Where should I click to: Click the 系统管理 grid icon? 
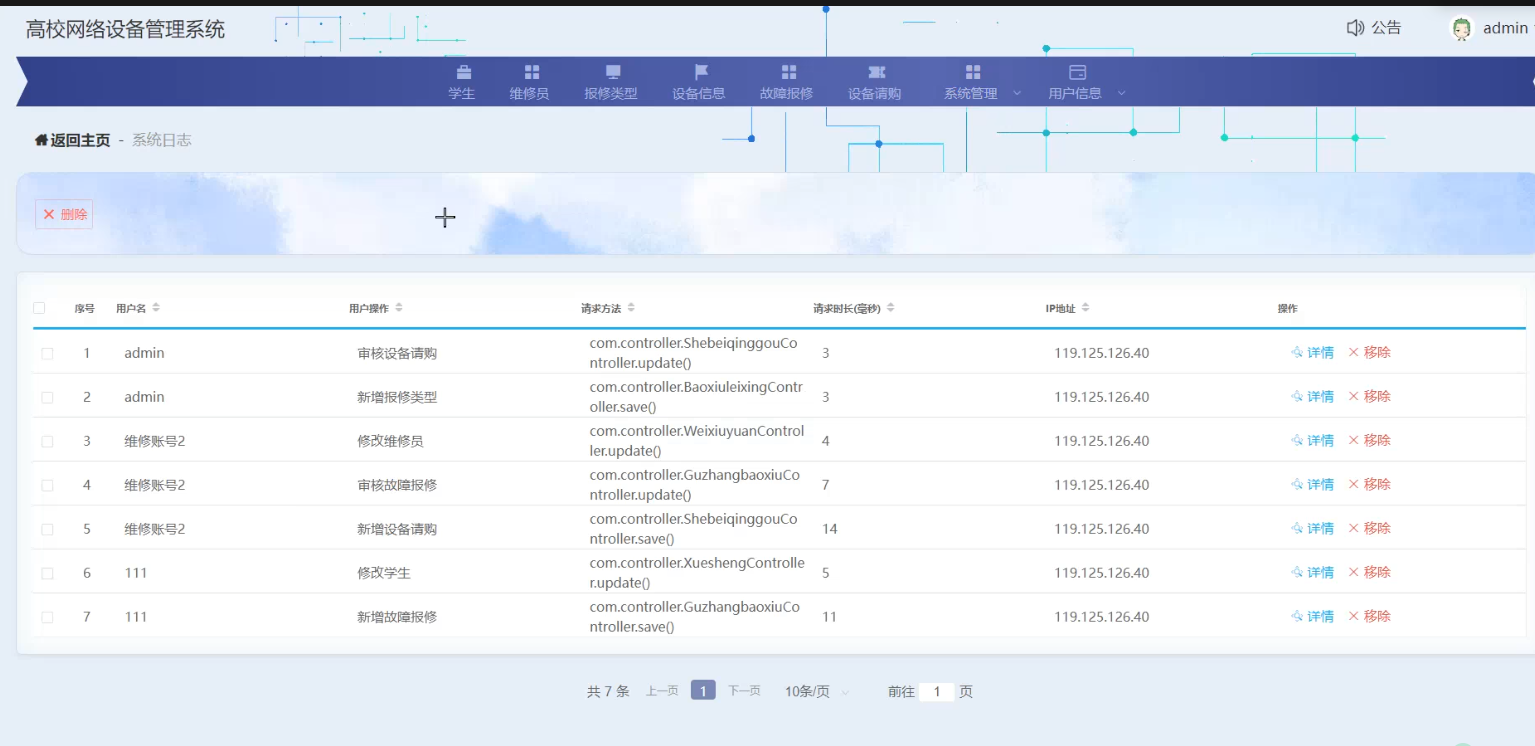(x=973, y=72)
